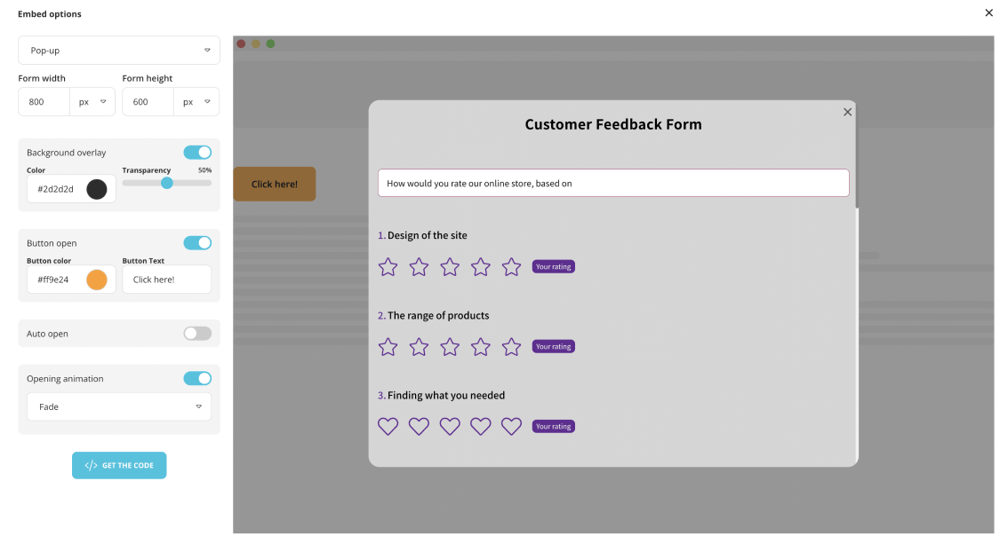Disable the Background overlay toggle
The height and width of the screenshot is (552, 1000).
pos(197,152)
